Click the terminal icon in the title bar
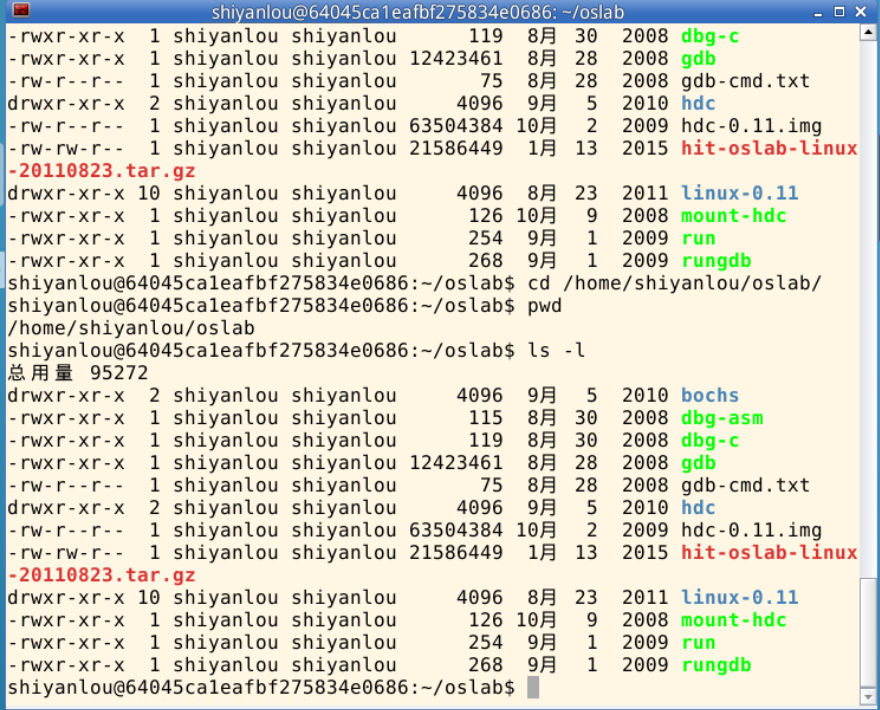 [20, 11]
